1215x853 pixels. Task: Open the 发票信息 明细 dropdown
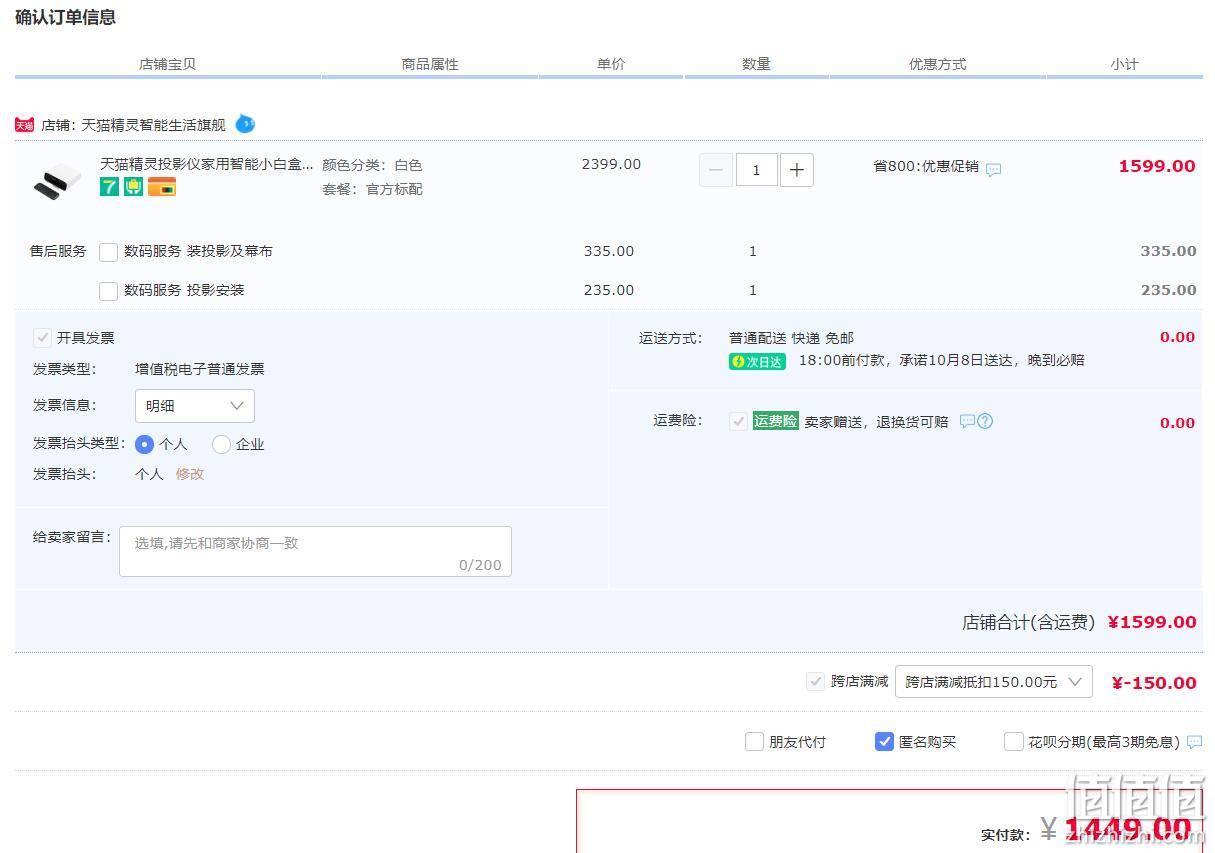(195, 406)
